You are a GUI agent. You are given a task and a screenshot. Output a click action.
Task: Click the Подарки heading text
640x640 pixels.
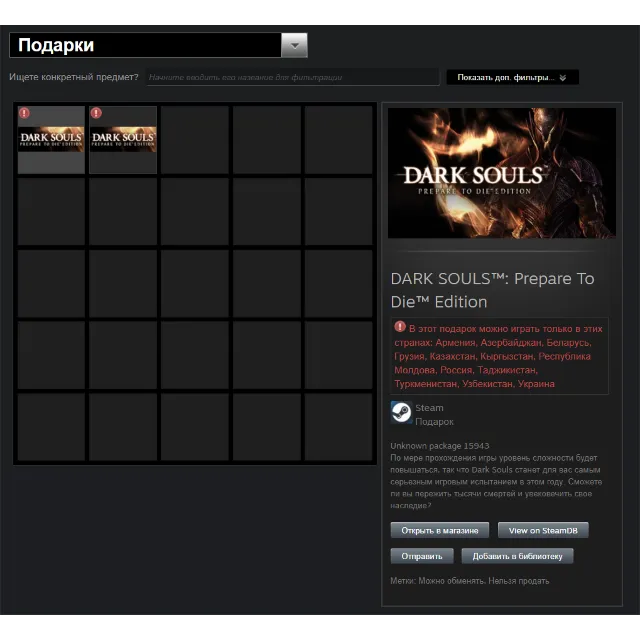click(56, 45)
